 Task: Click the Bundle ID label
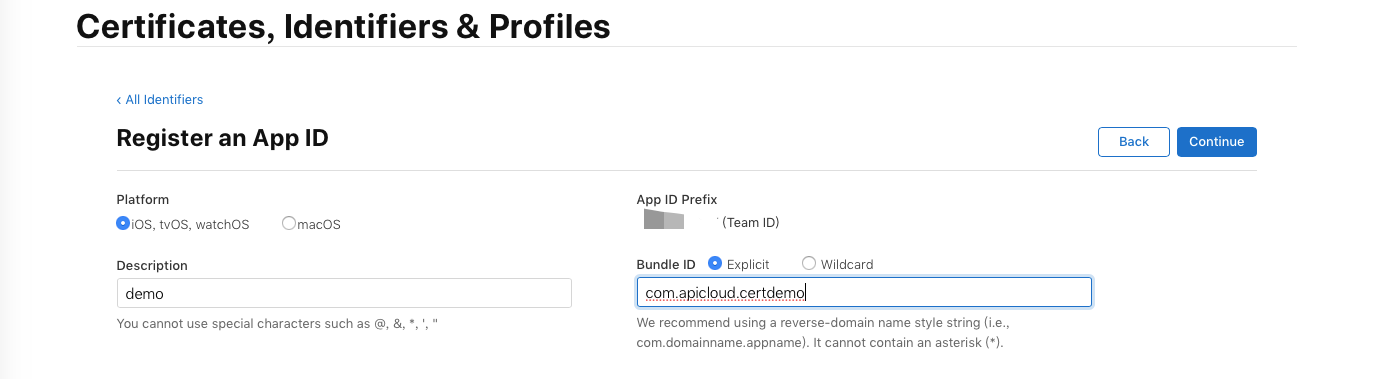coord(666,265)
